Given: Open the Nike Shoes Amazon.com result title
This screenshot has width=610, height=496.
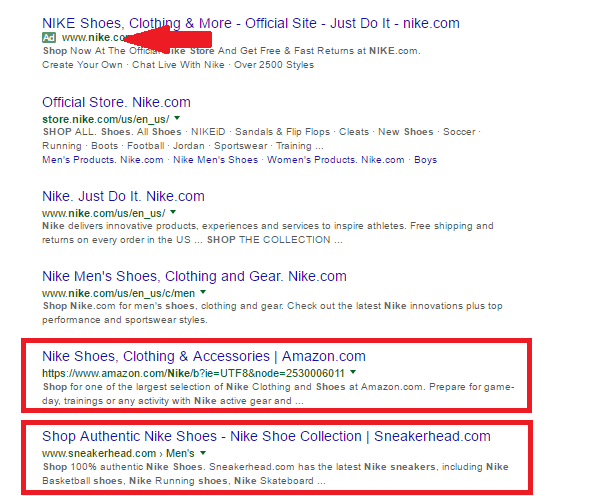Looking at the screenshot, I should (204, 356).
